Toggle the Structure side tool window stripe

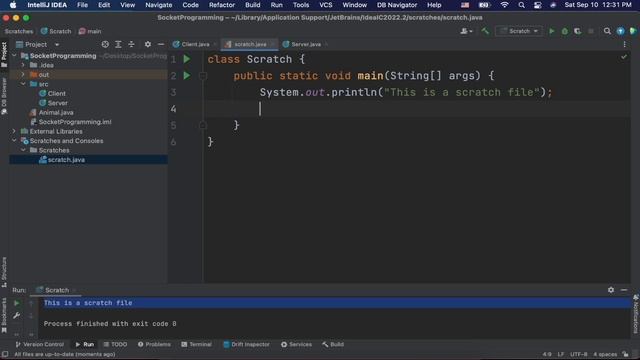(4, 271)
